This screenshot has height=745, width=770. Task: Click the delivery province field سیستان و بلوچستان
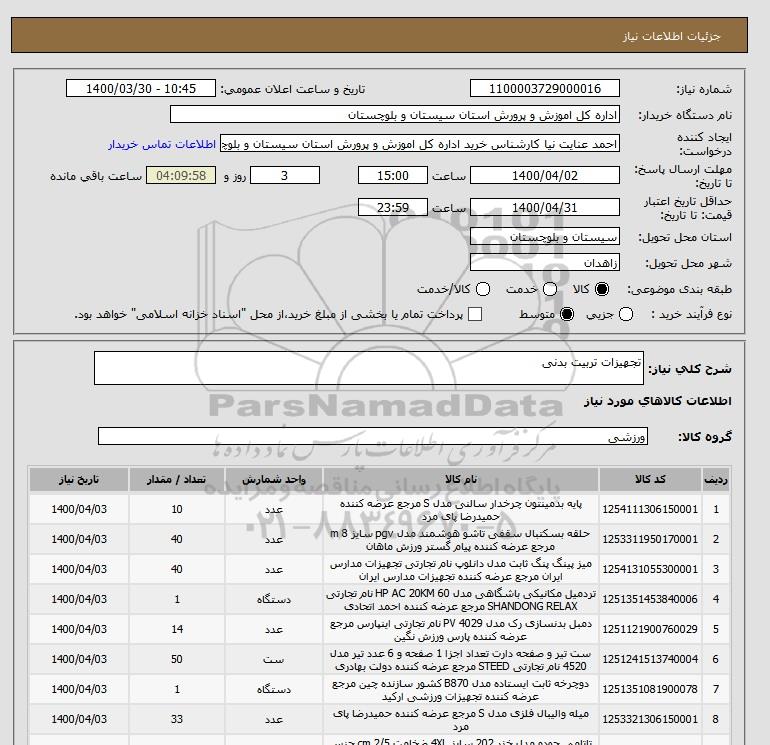tap(545, 237)
